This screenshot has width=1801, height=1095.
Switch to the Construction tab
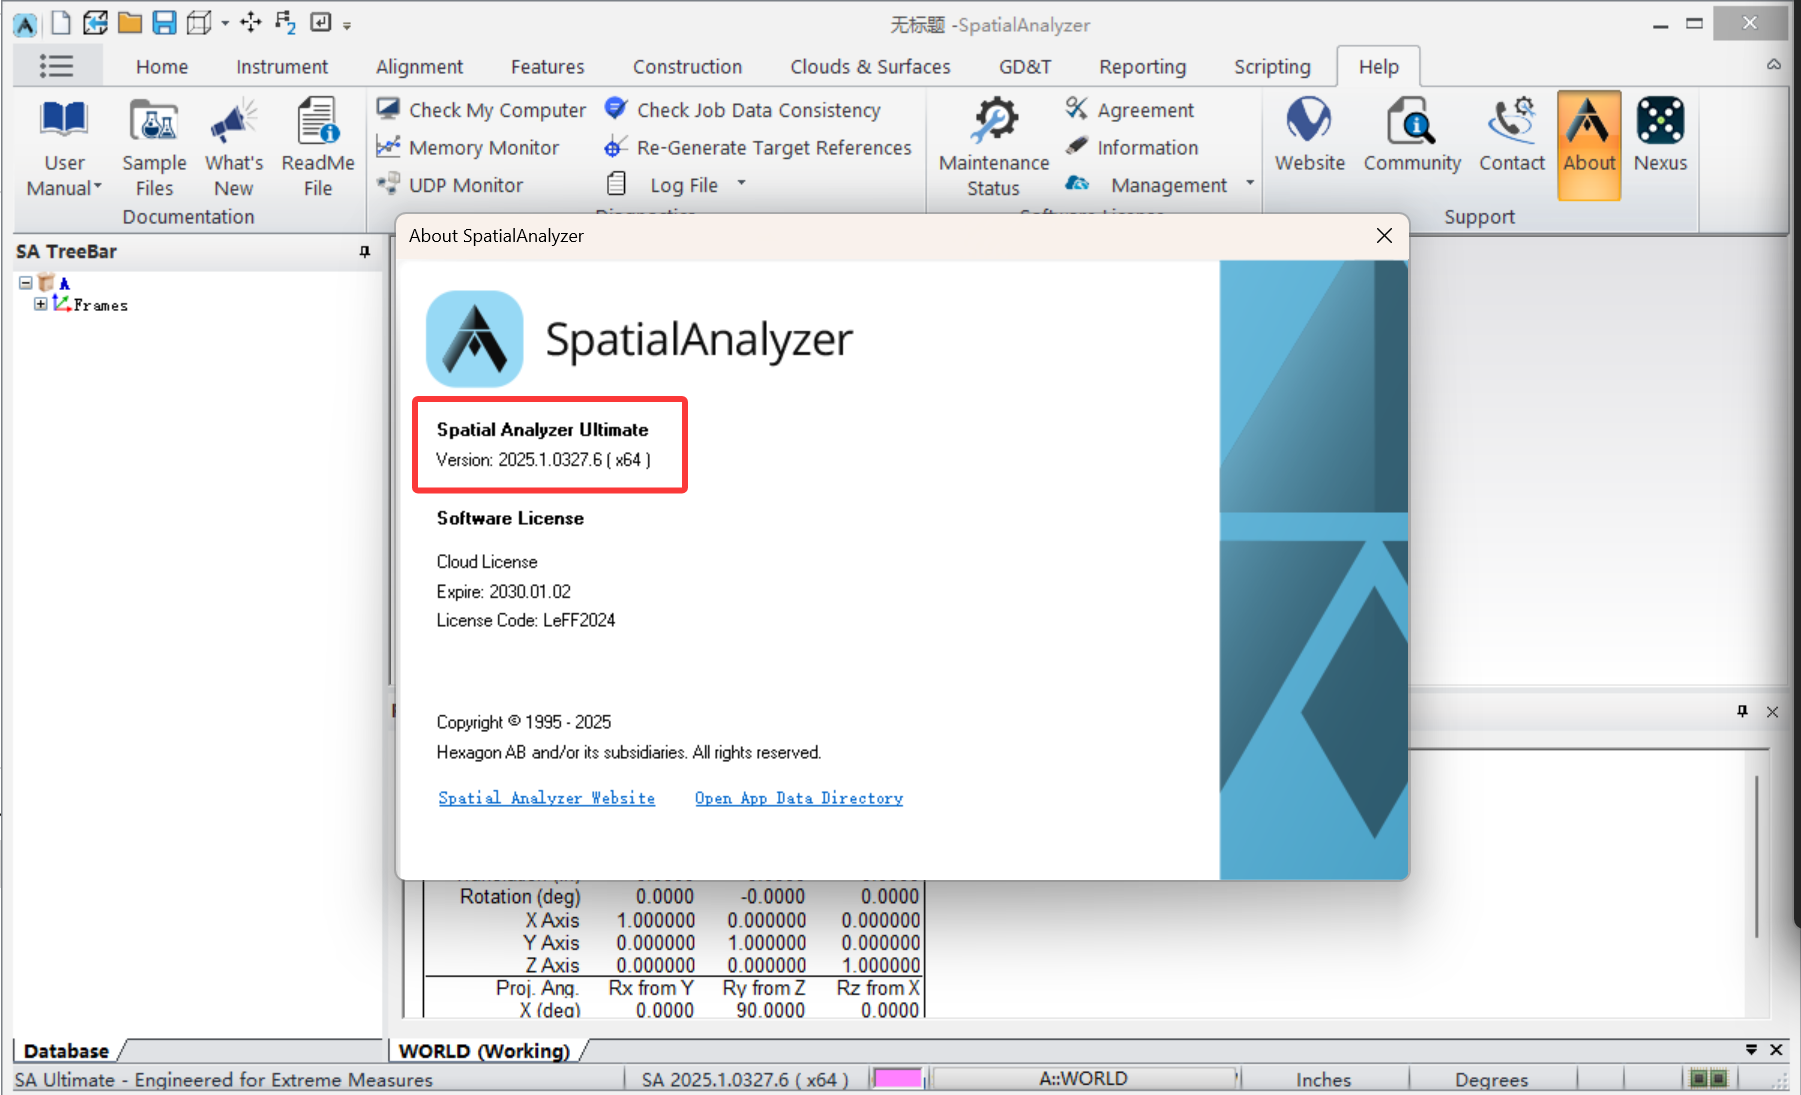687,67
